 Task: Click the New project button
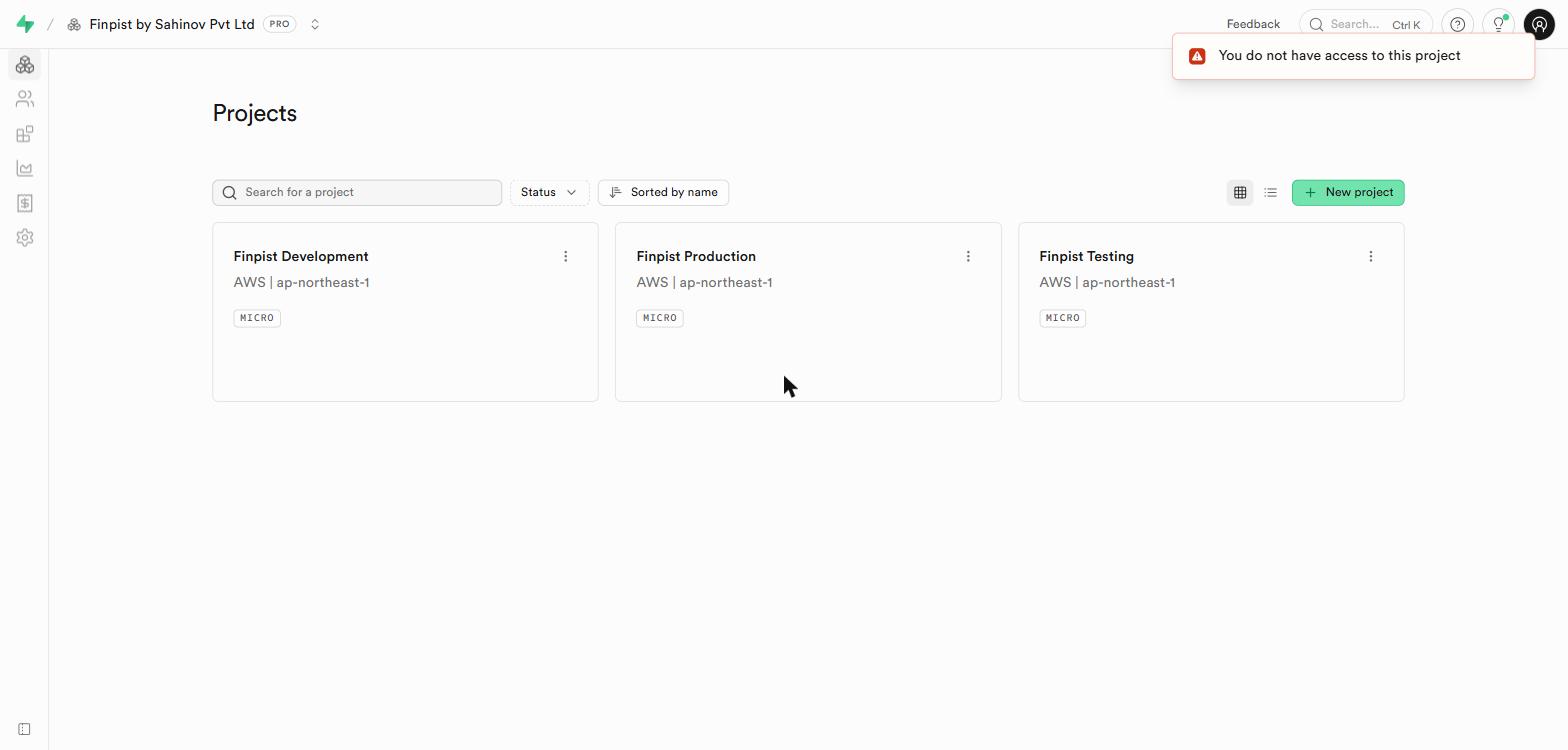[1348, 192]
